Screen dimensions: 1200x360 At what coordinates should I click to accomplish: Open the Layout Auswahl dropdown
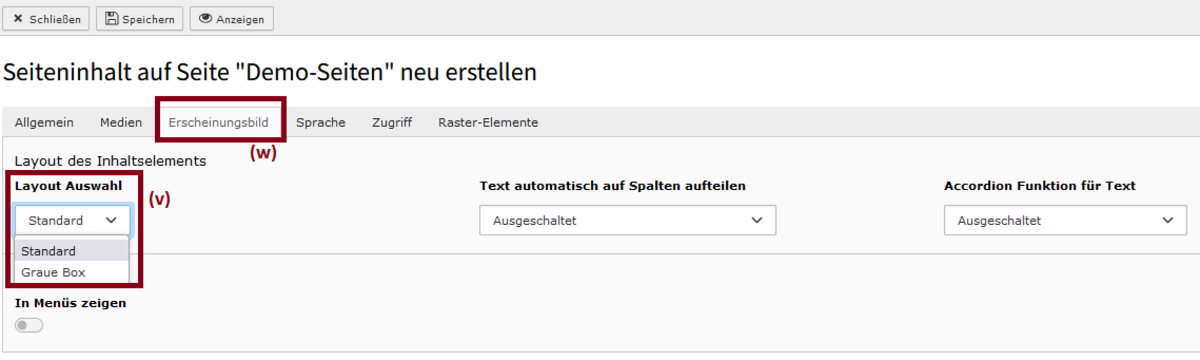72,220
